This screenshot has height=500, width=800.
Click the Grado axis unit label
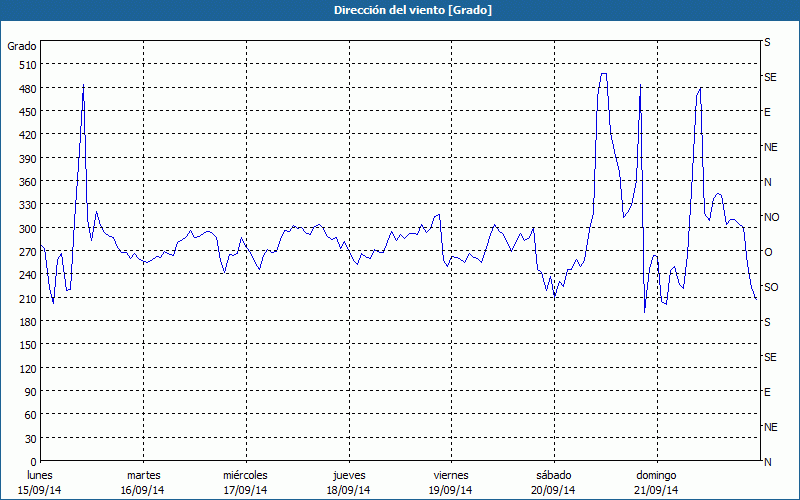[x=22, y=46]
